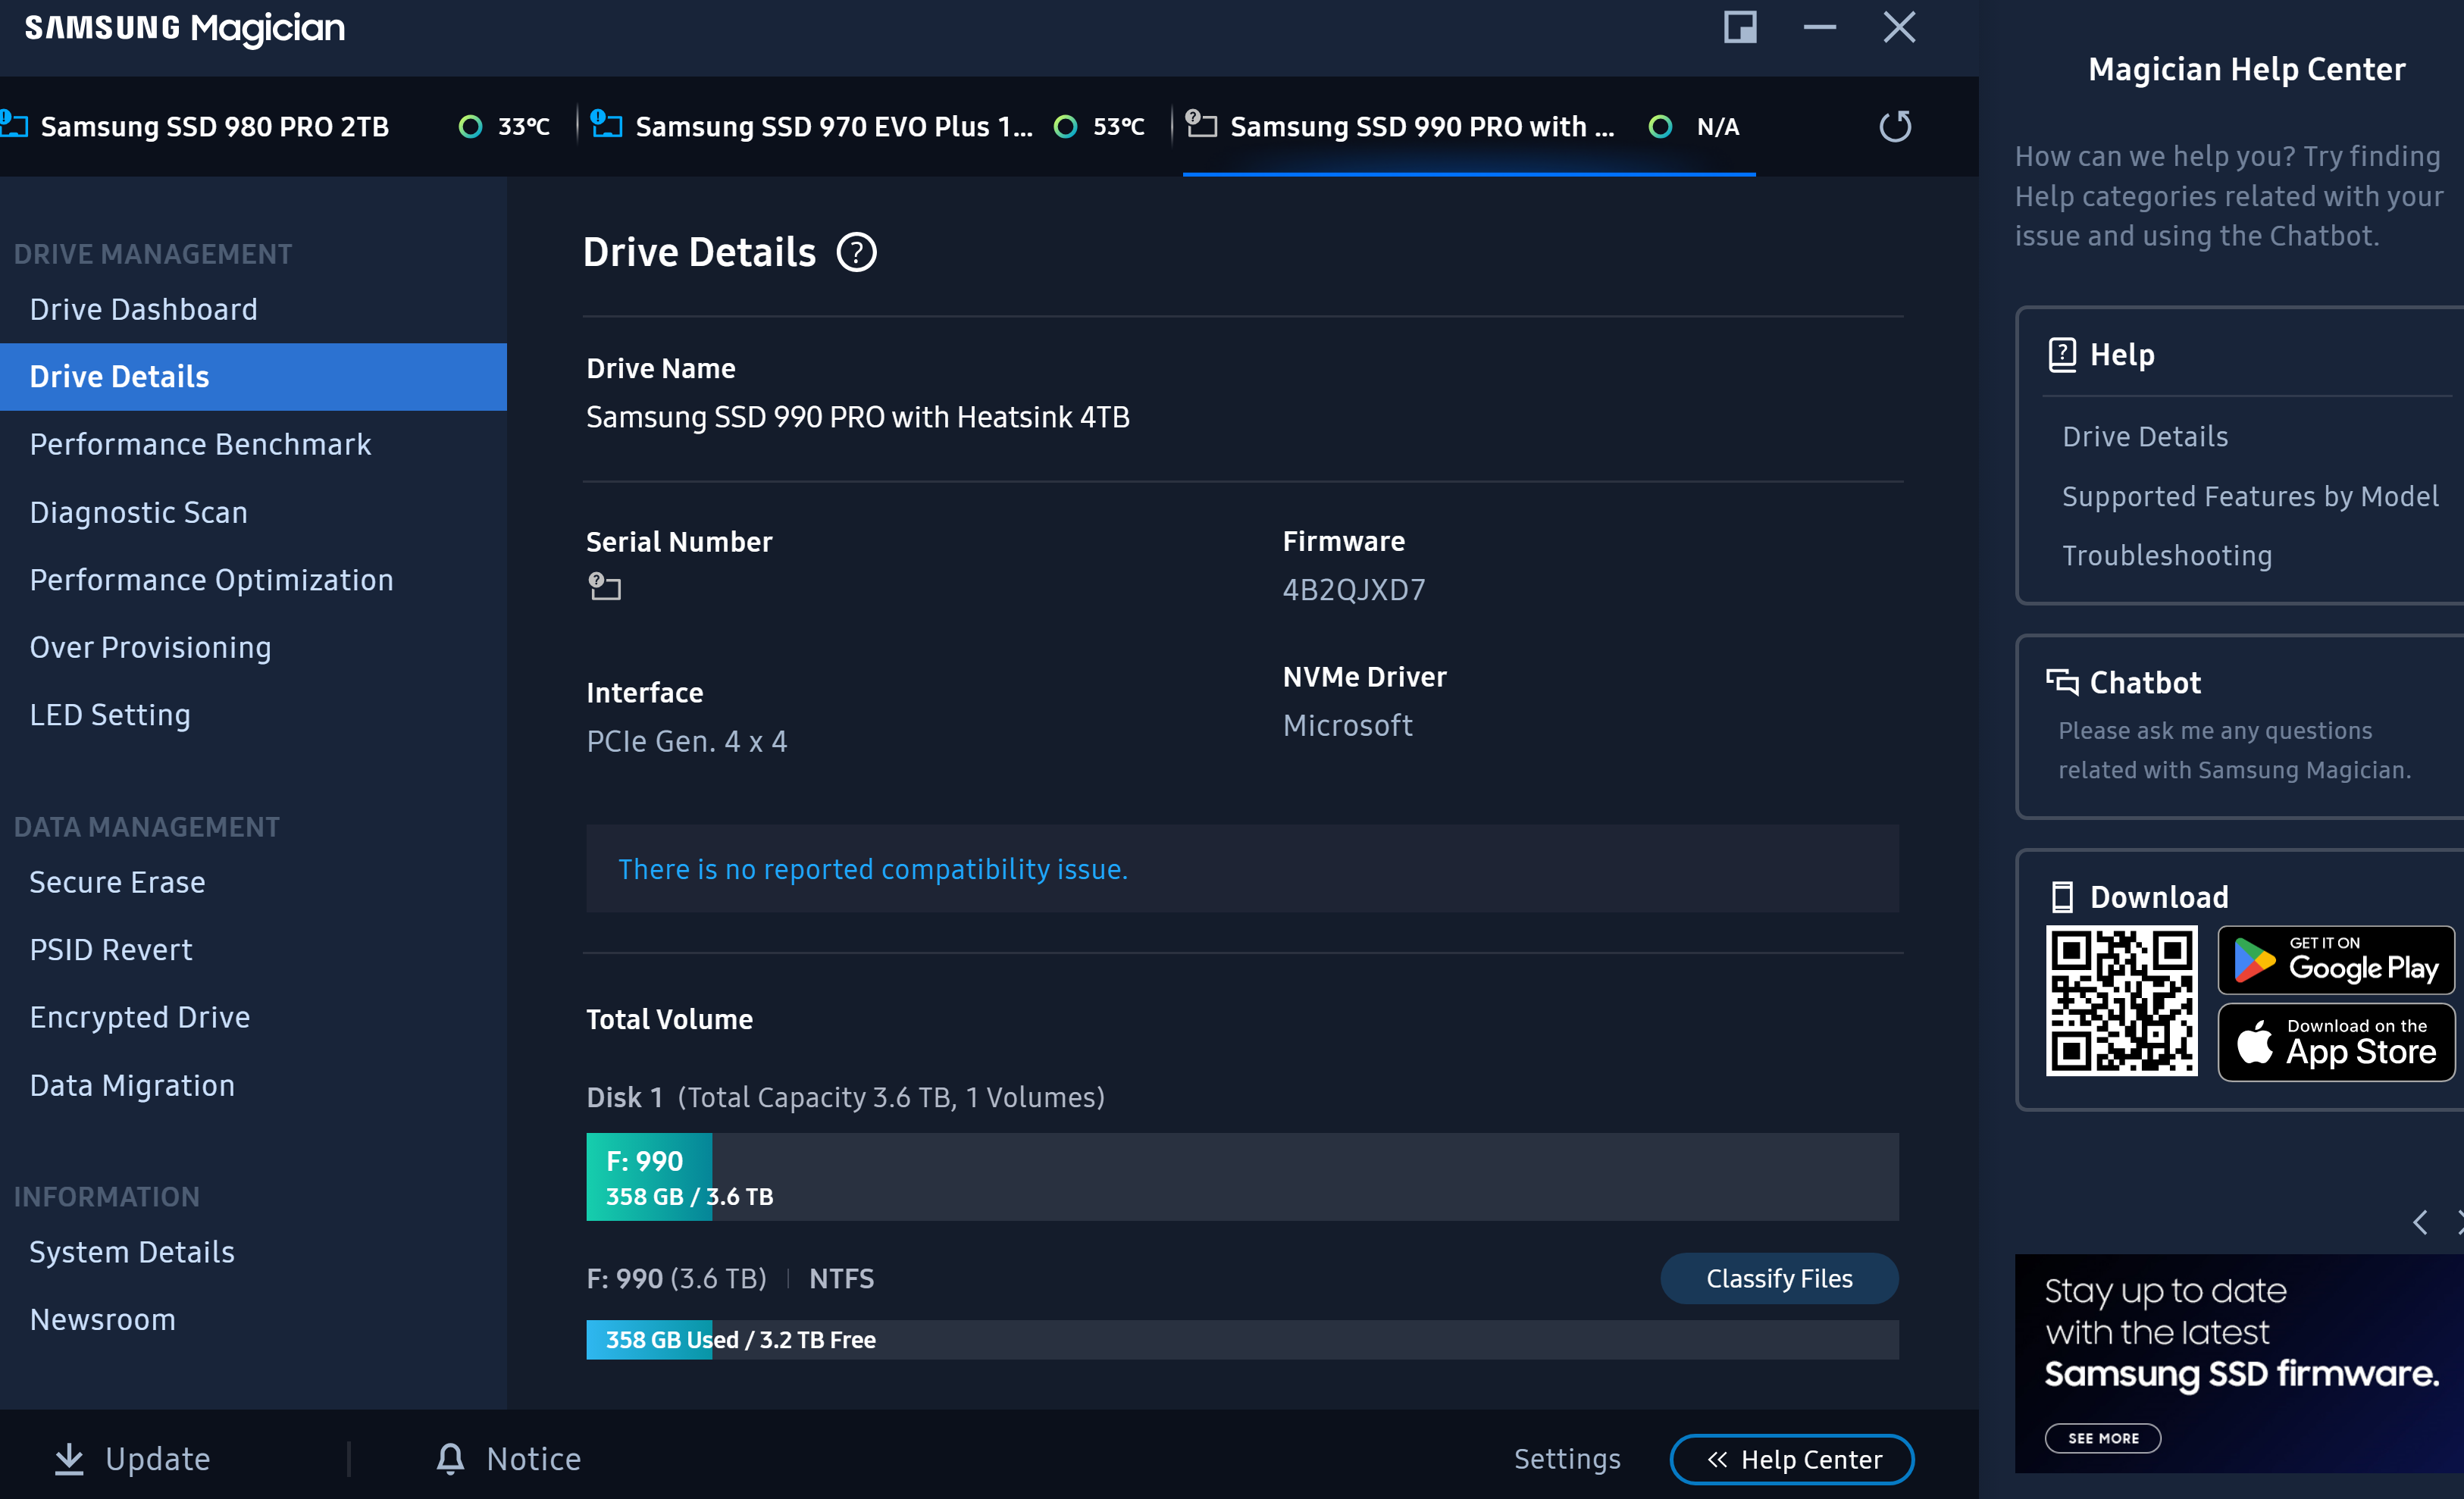The image size is (2464, 1499).
Task: Click the mini-mode window icon in title bar
Action: [x=1740, y=27]
